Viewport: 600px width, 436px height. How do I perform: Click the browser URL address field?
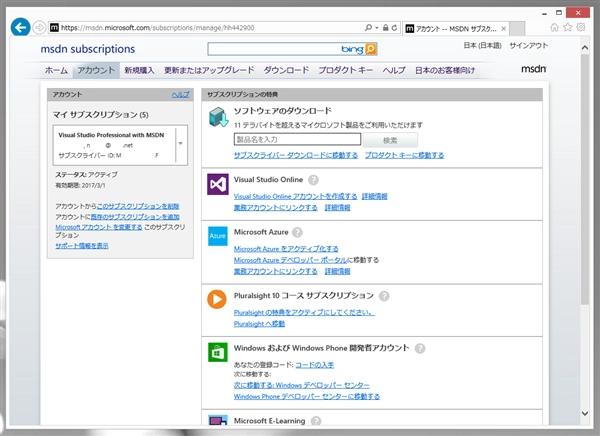click(x=210, y=28)
